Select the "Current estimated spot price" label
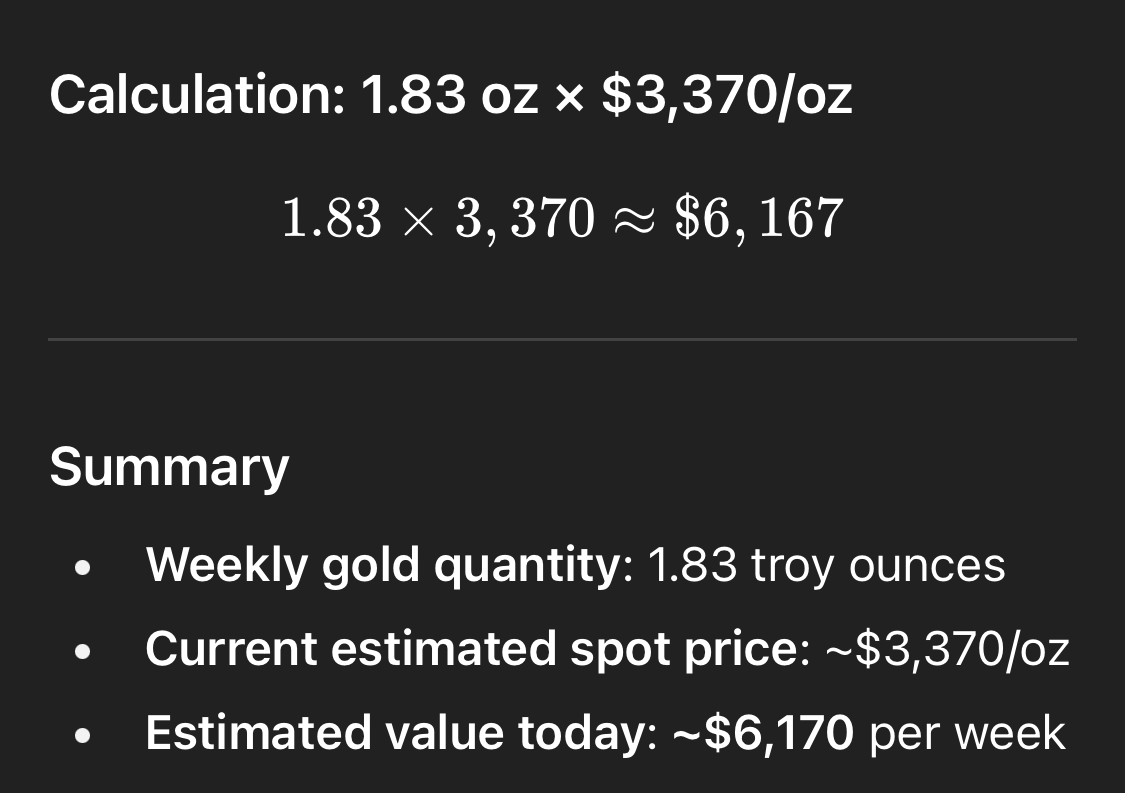The width and height of the screenshot is (1125, 793). pos(471,650)
